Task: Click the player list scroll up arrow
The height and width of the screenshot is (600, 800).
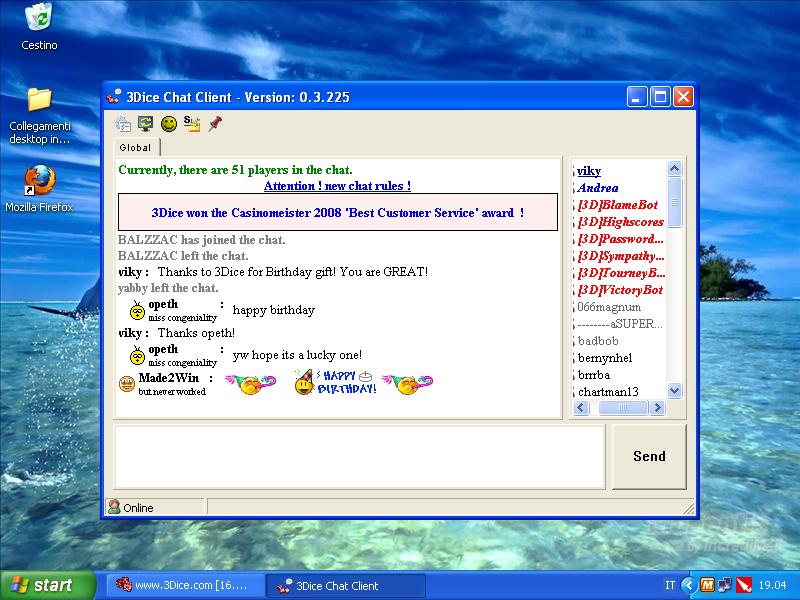Action: [674, 168]
